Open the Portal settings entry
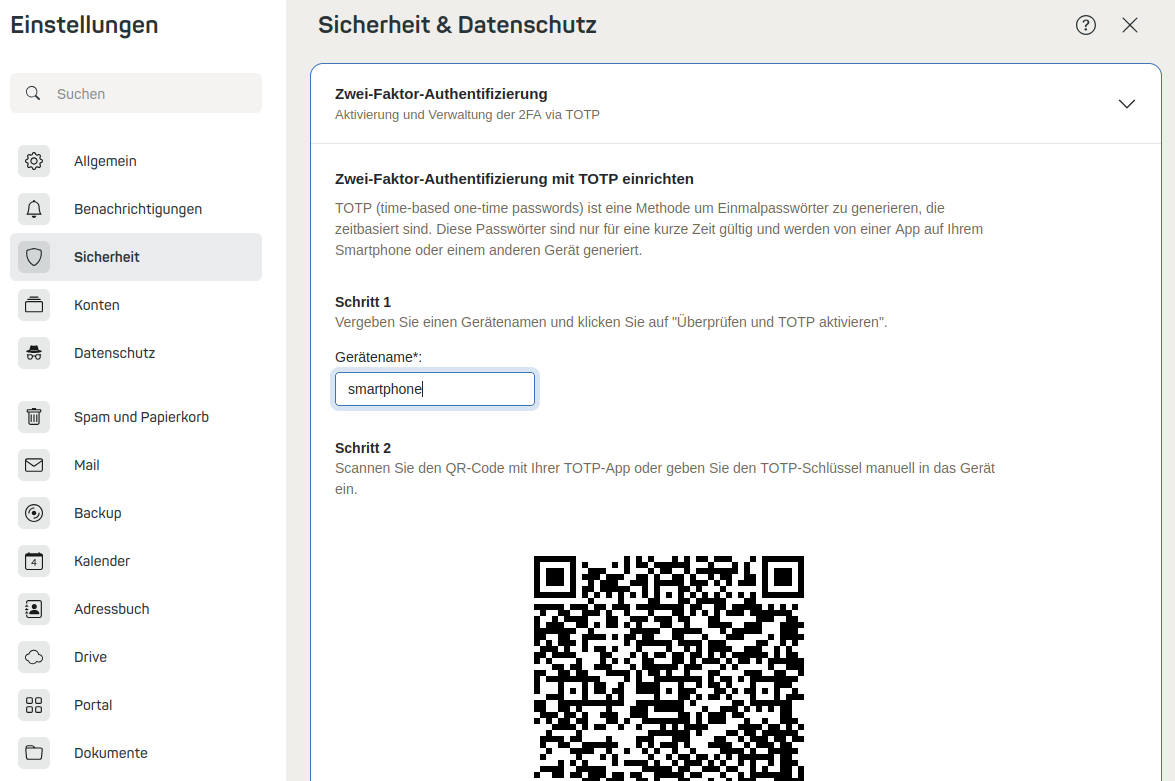 [x=93, y=705]
